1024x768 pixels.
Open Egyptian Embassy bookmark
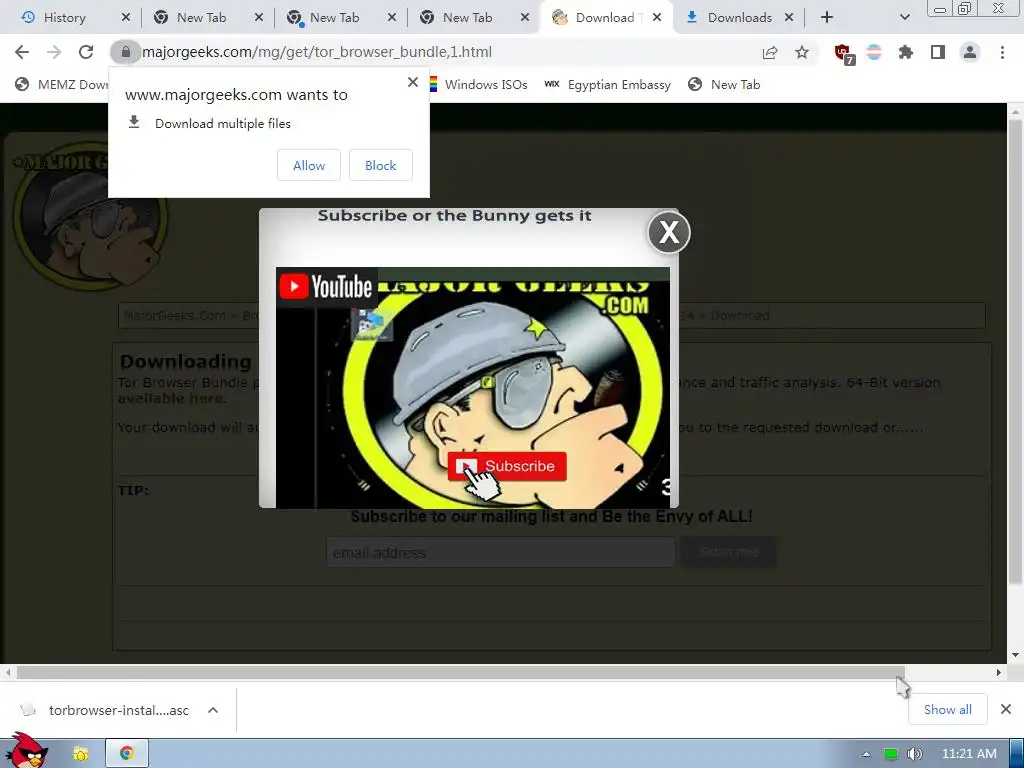(607, 84)
